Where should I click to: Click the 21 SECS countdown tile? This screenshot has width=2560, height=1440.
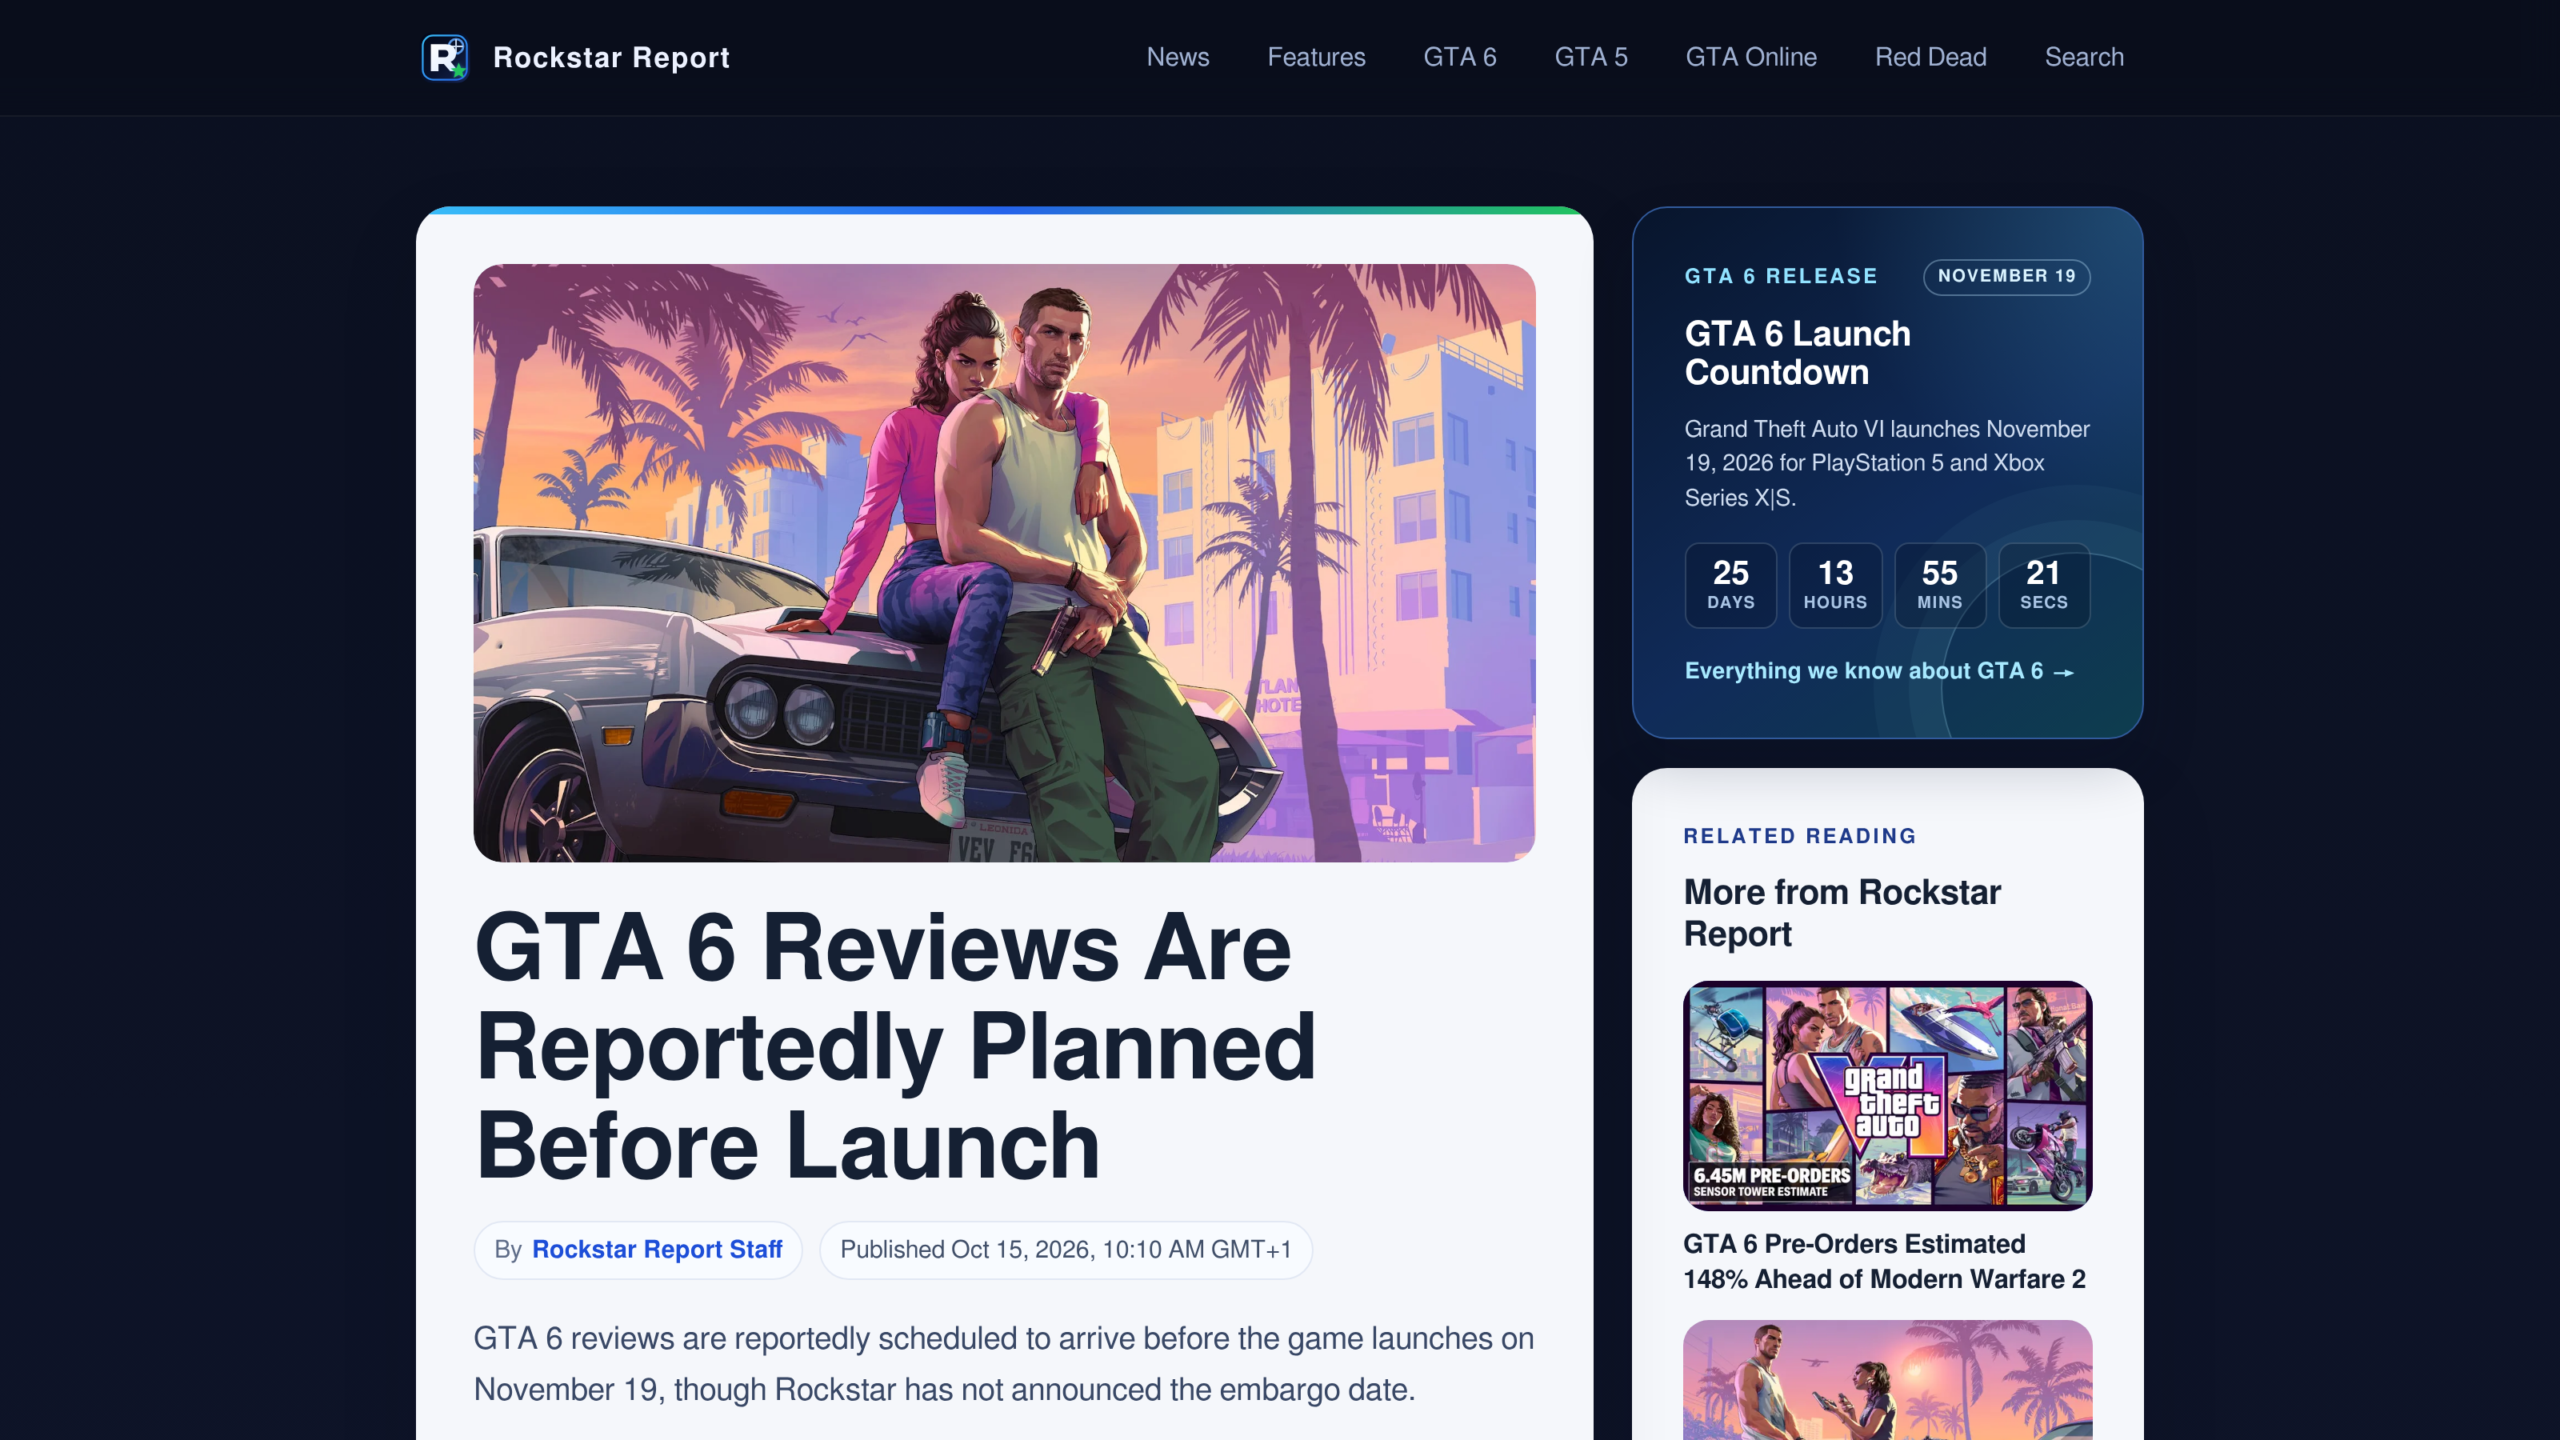tap(2043, 585)
